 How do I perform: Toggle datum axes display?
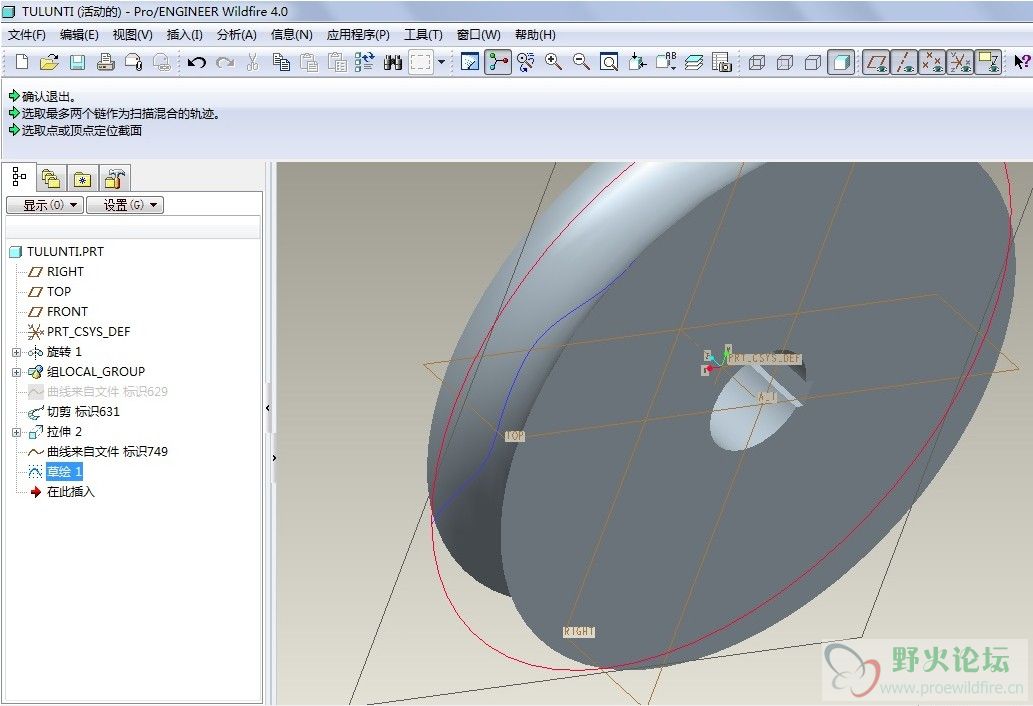tap(905, 62)
